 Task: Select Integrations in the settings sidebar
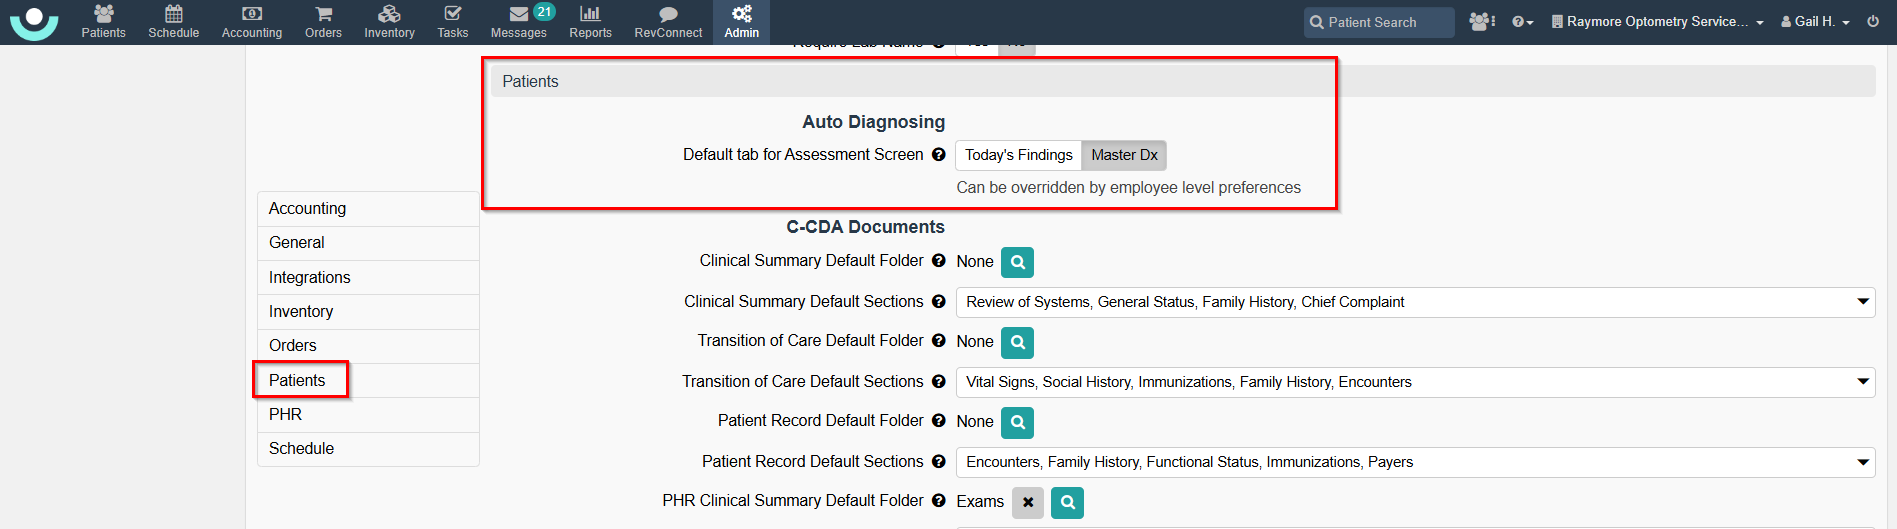pos(309,277)
